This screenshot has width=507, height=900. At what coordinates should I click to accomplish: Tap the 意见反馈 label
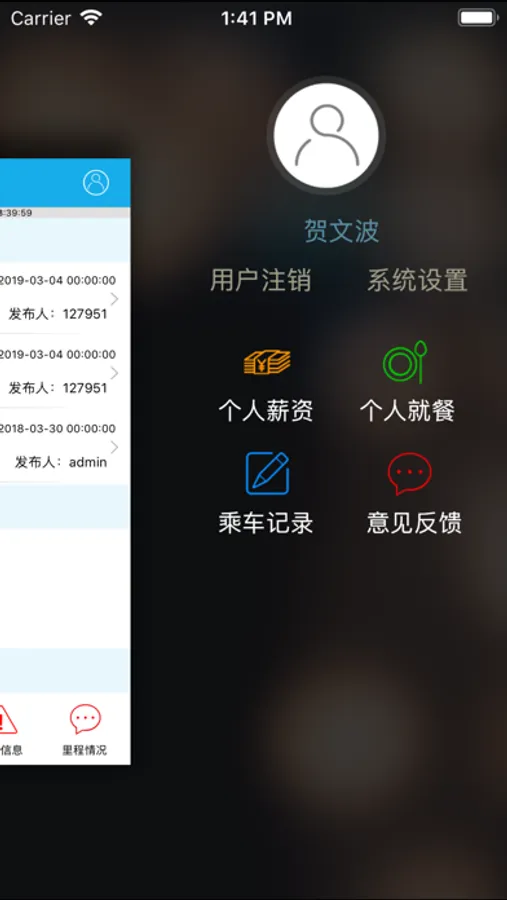click(x=414, y=523)
